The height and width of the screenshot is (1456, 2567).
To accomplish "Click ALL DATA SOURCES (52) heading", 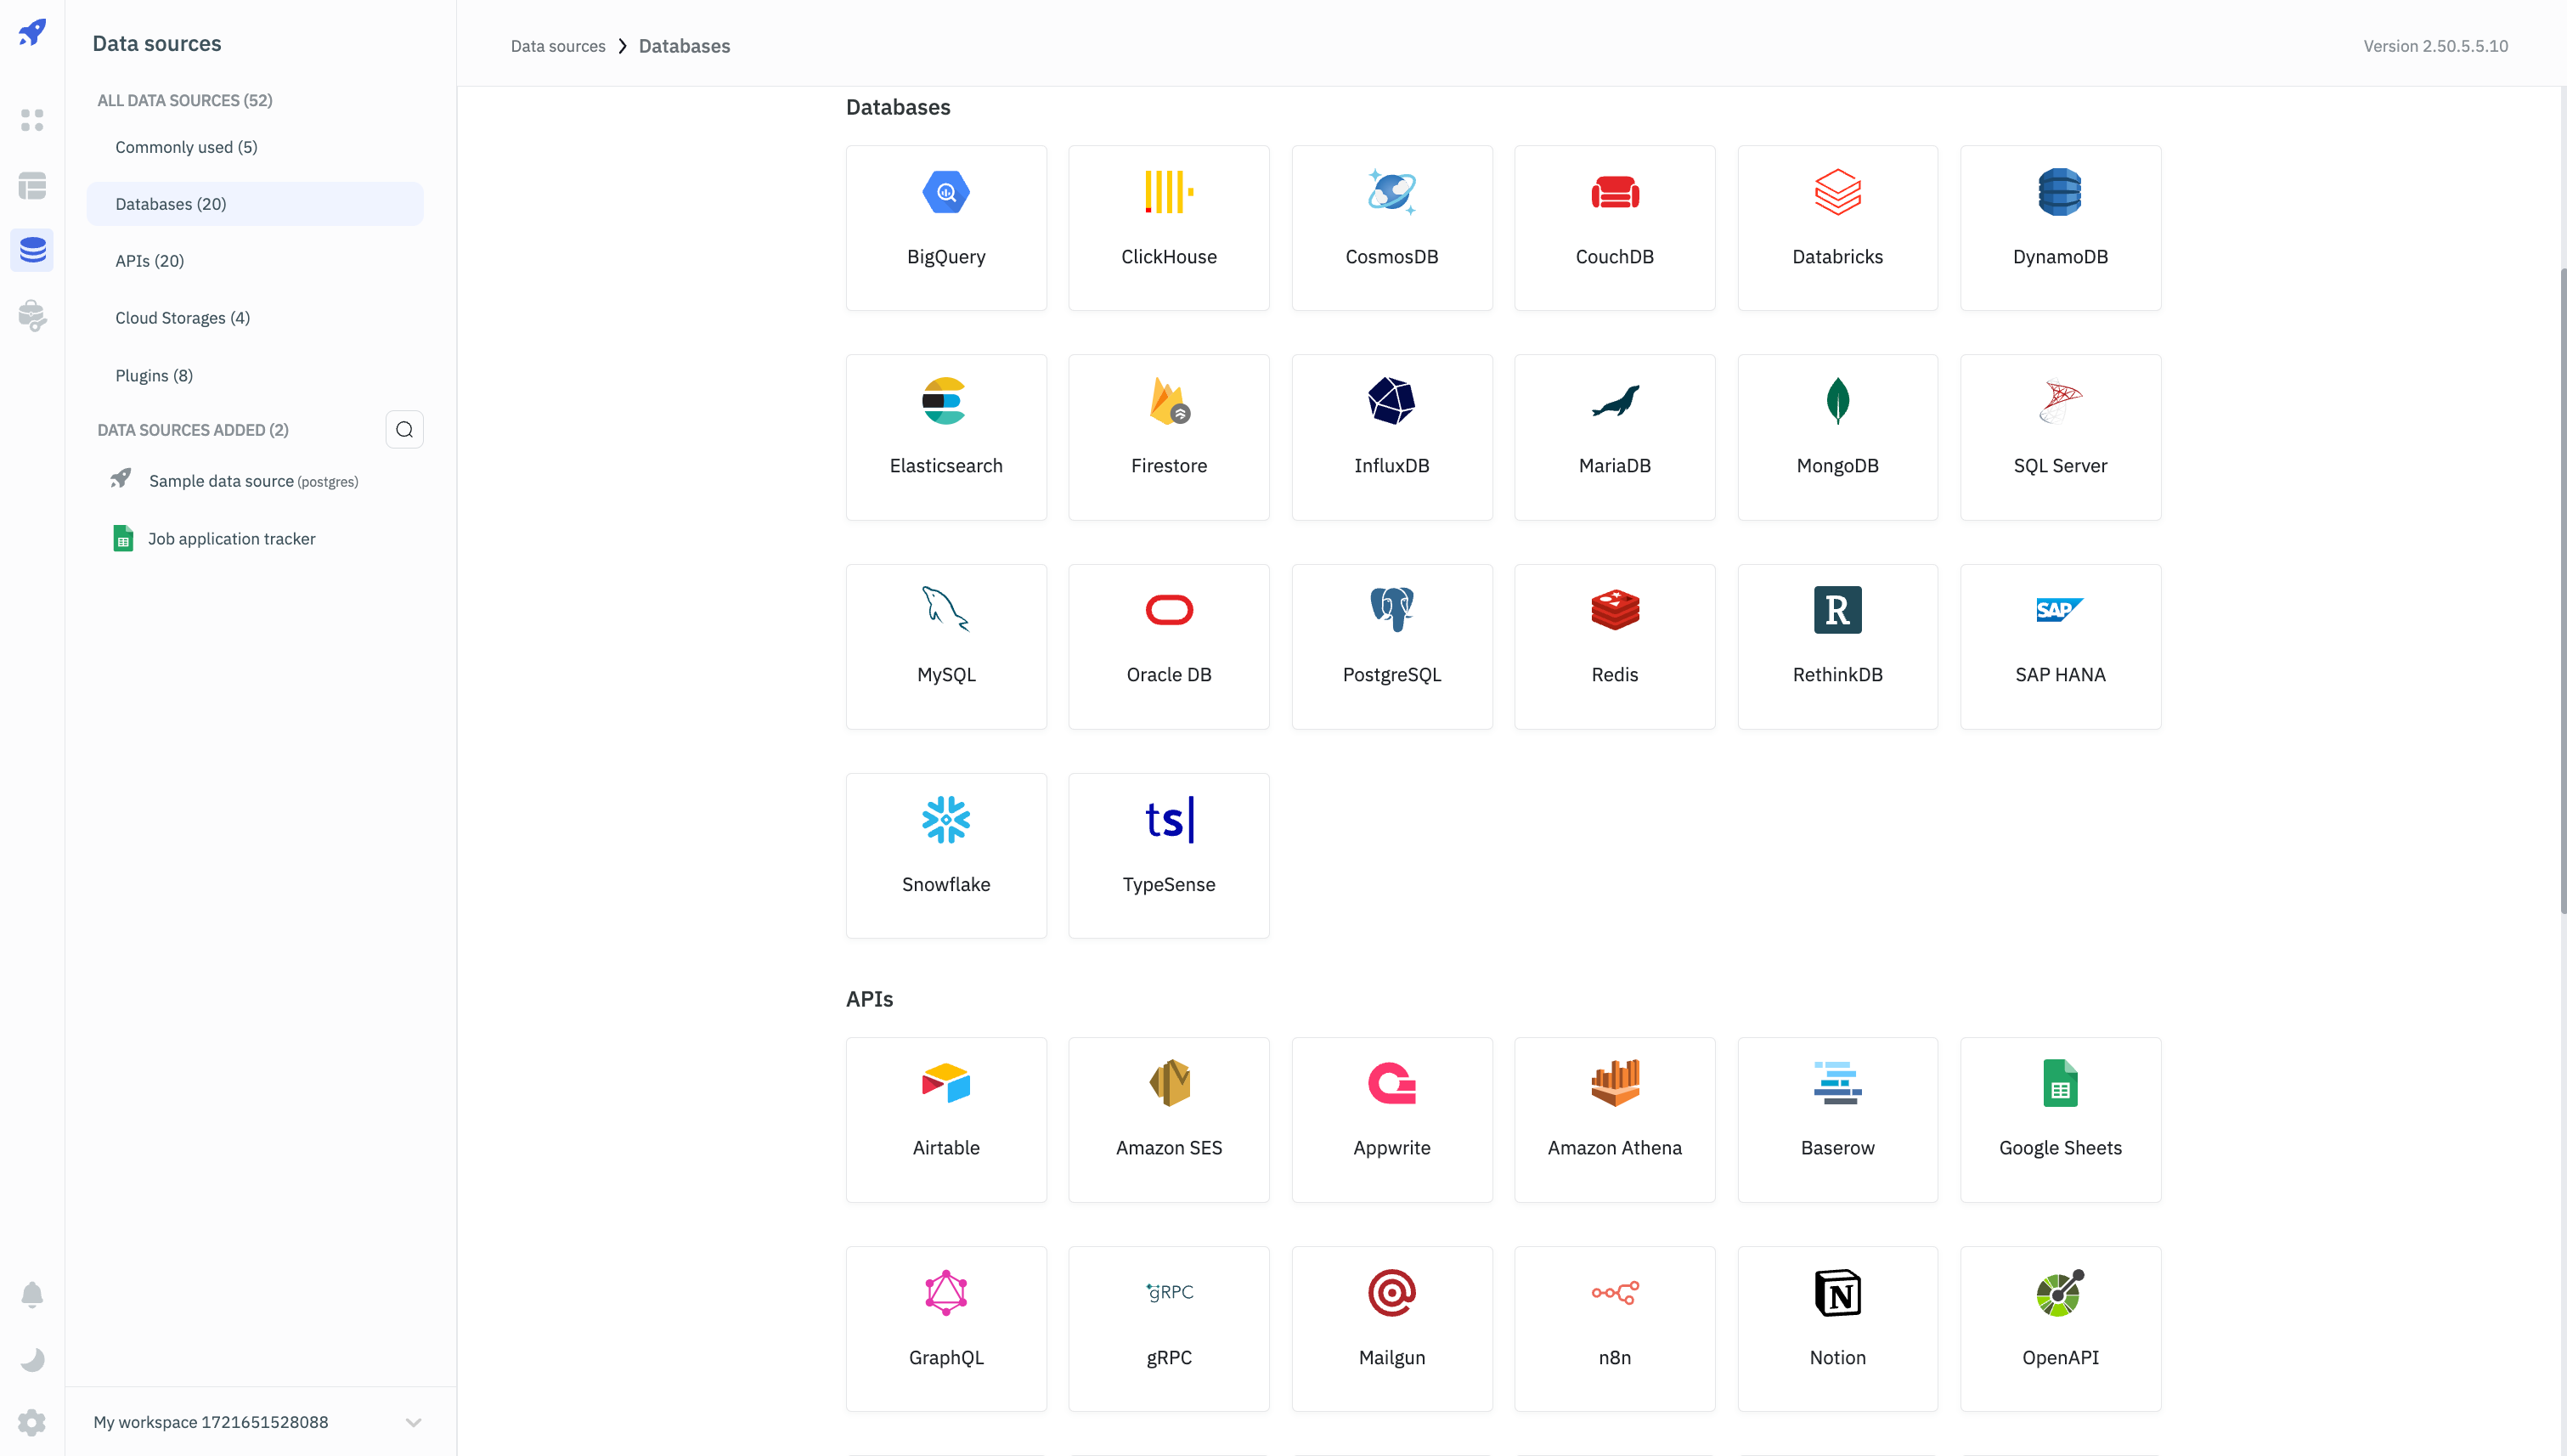I will click(185, 100).
